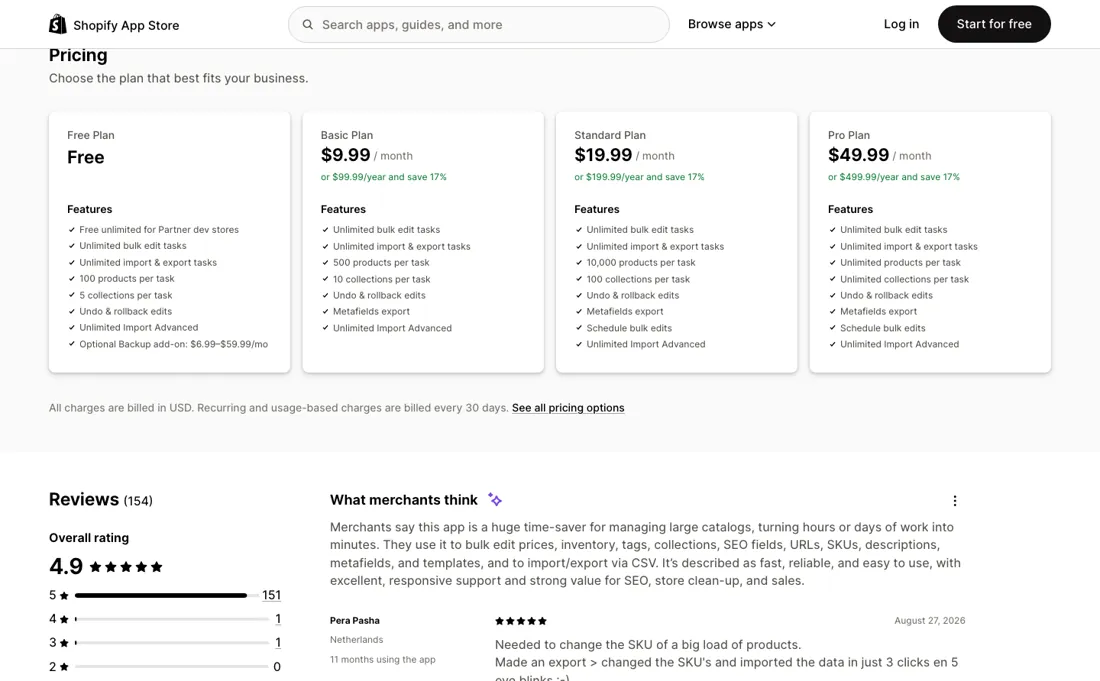
Task: Open See all pricing options link
Action: click(x=568, y=408)
